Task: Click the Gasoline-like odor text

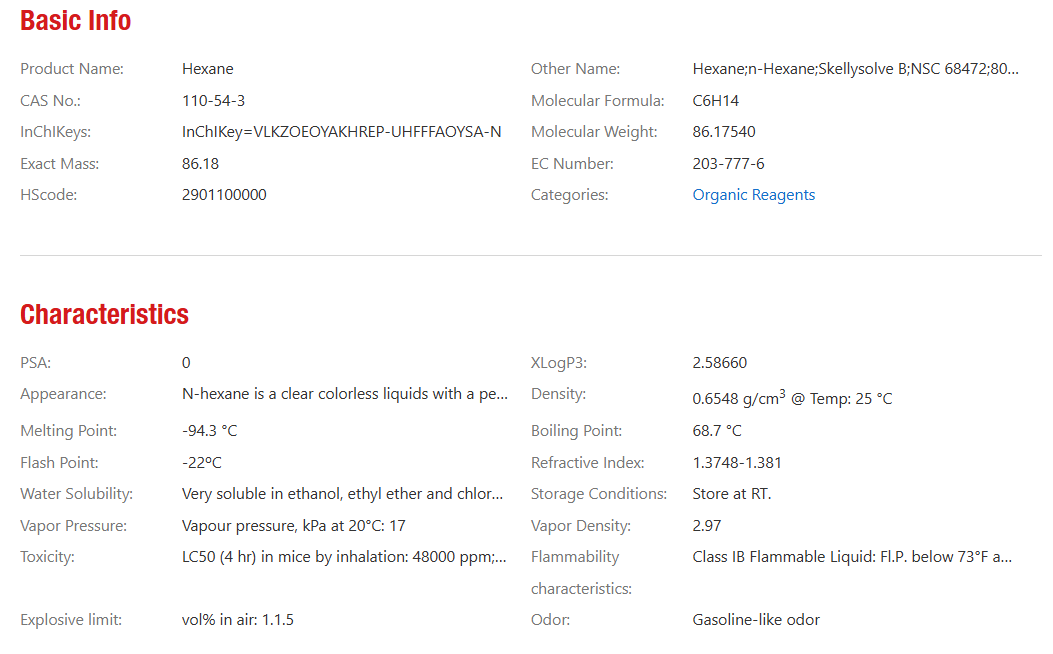Action: [756, 620]
